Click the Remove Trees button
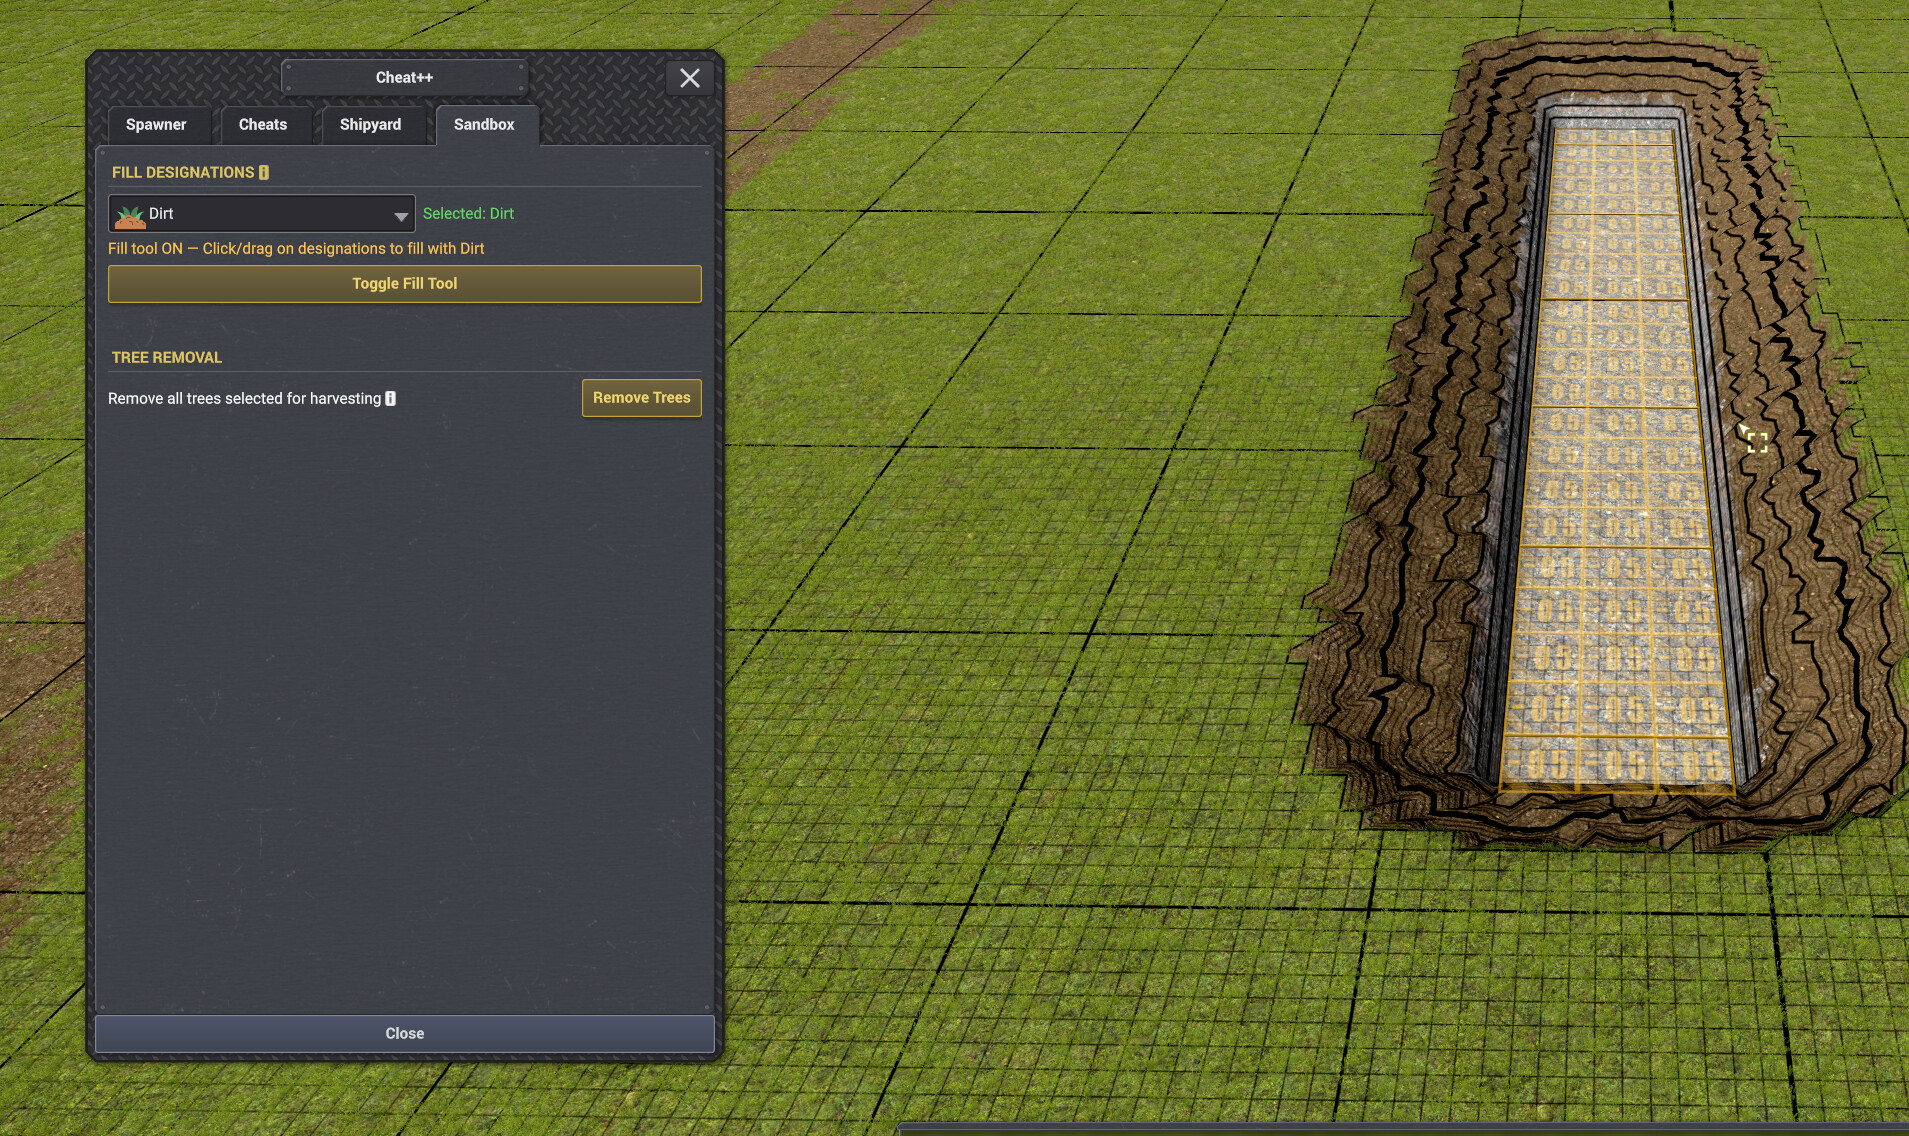 (x=642, y=398)
